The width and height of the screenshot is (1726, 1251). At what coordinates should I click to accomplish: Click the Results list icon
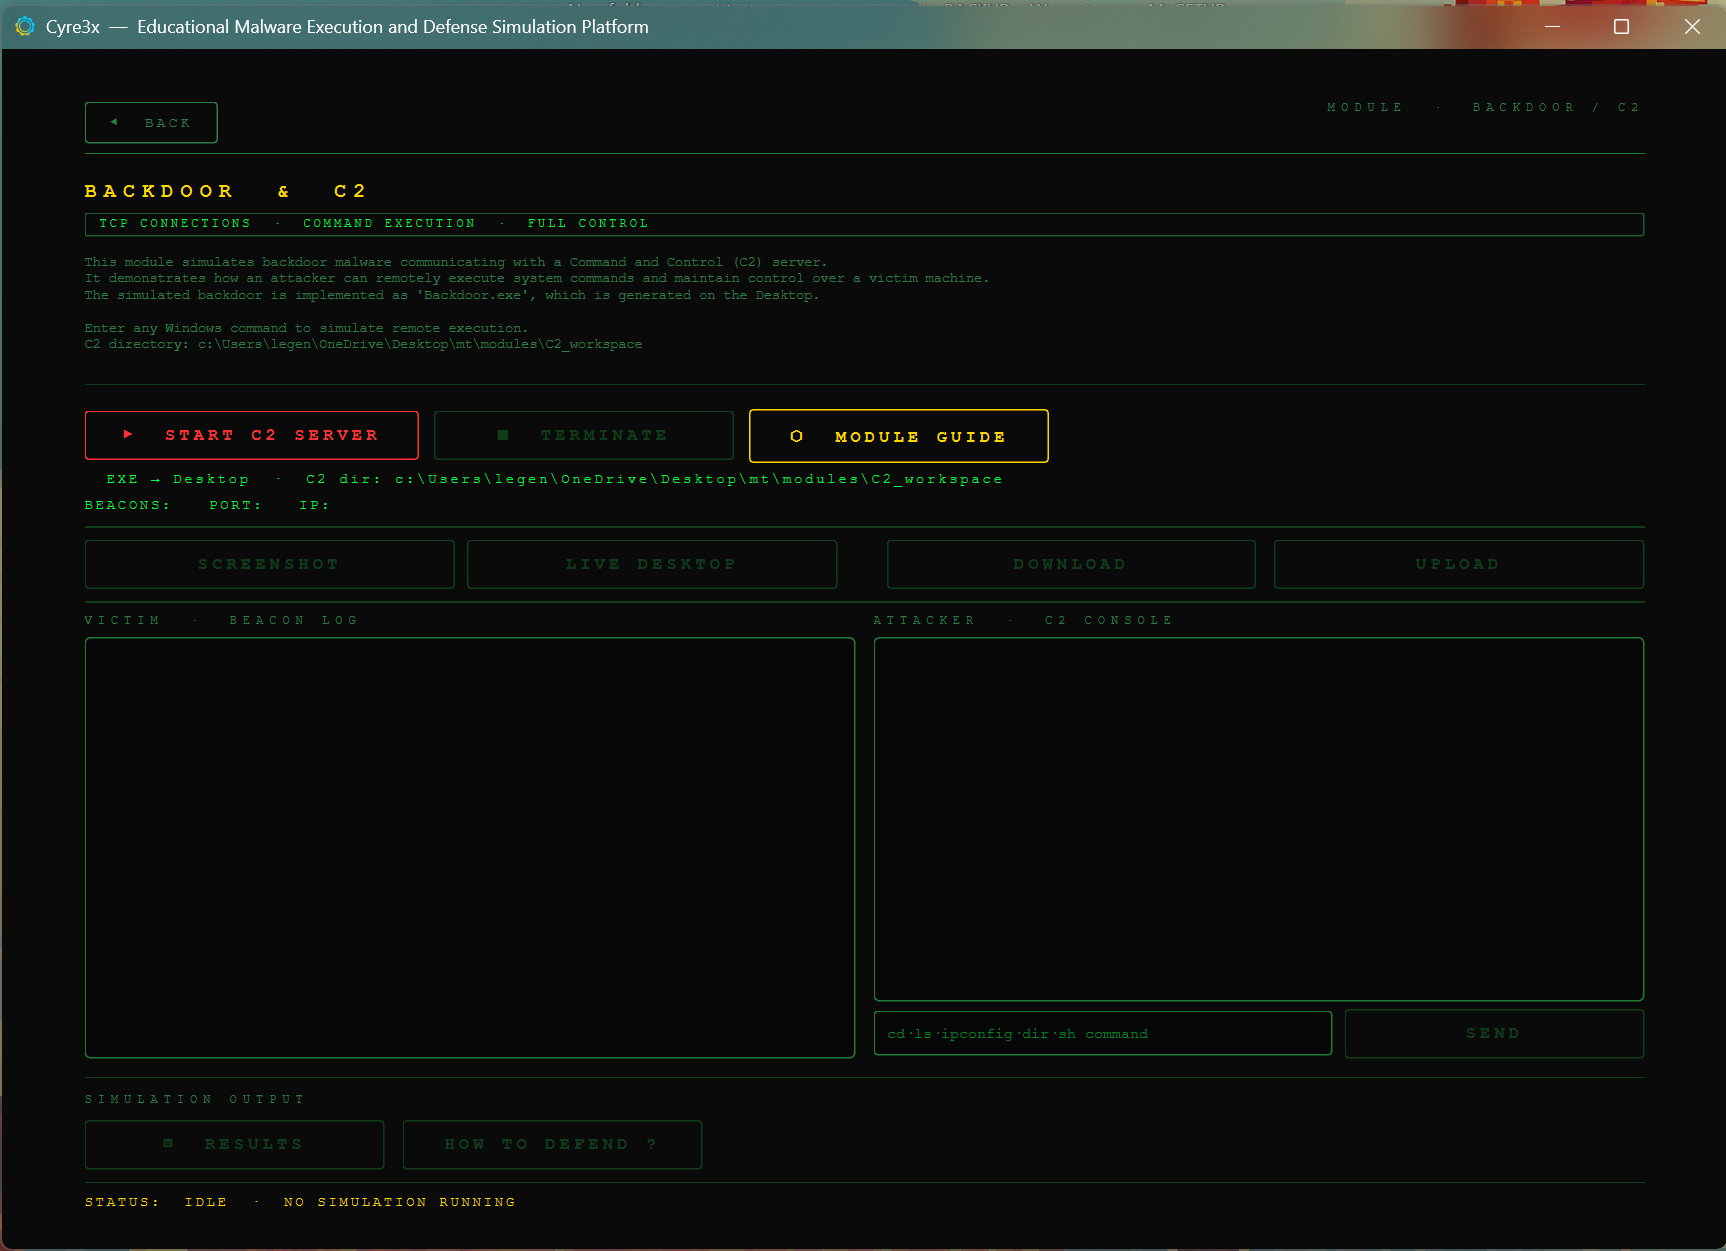pyautogui.click(x=168, y=1143)
